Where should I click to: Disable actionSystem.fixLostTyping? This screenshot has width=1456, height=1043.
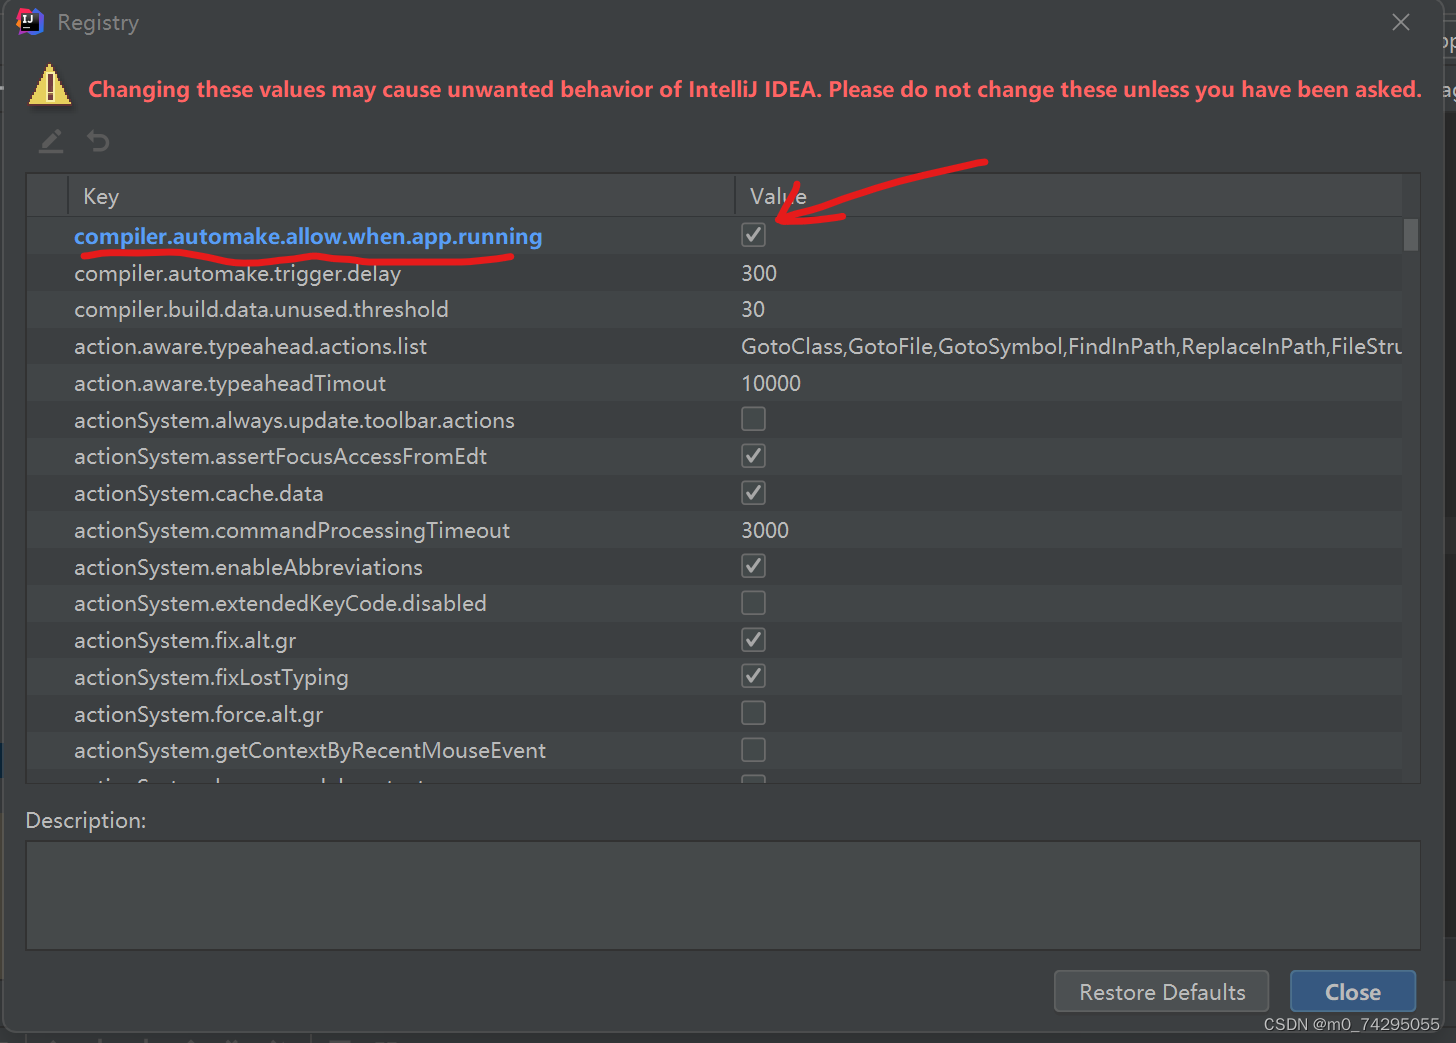(x=753, y=675)
